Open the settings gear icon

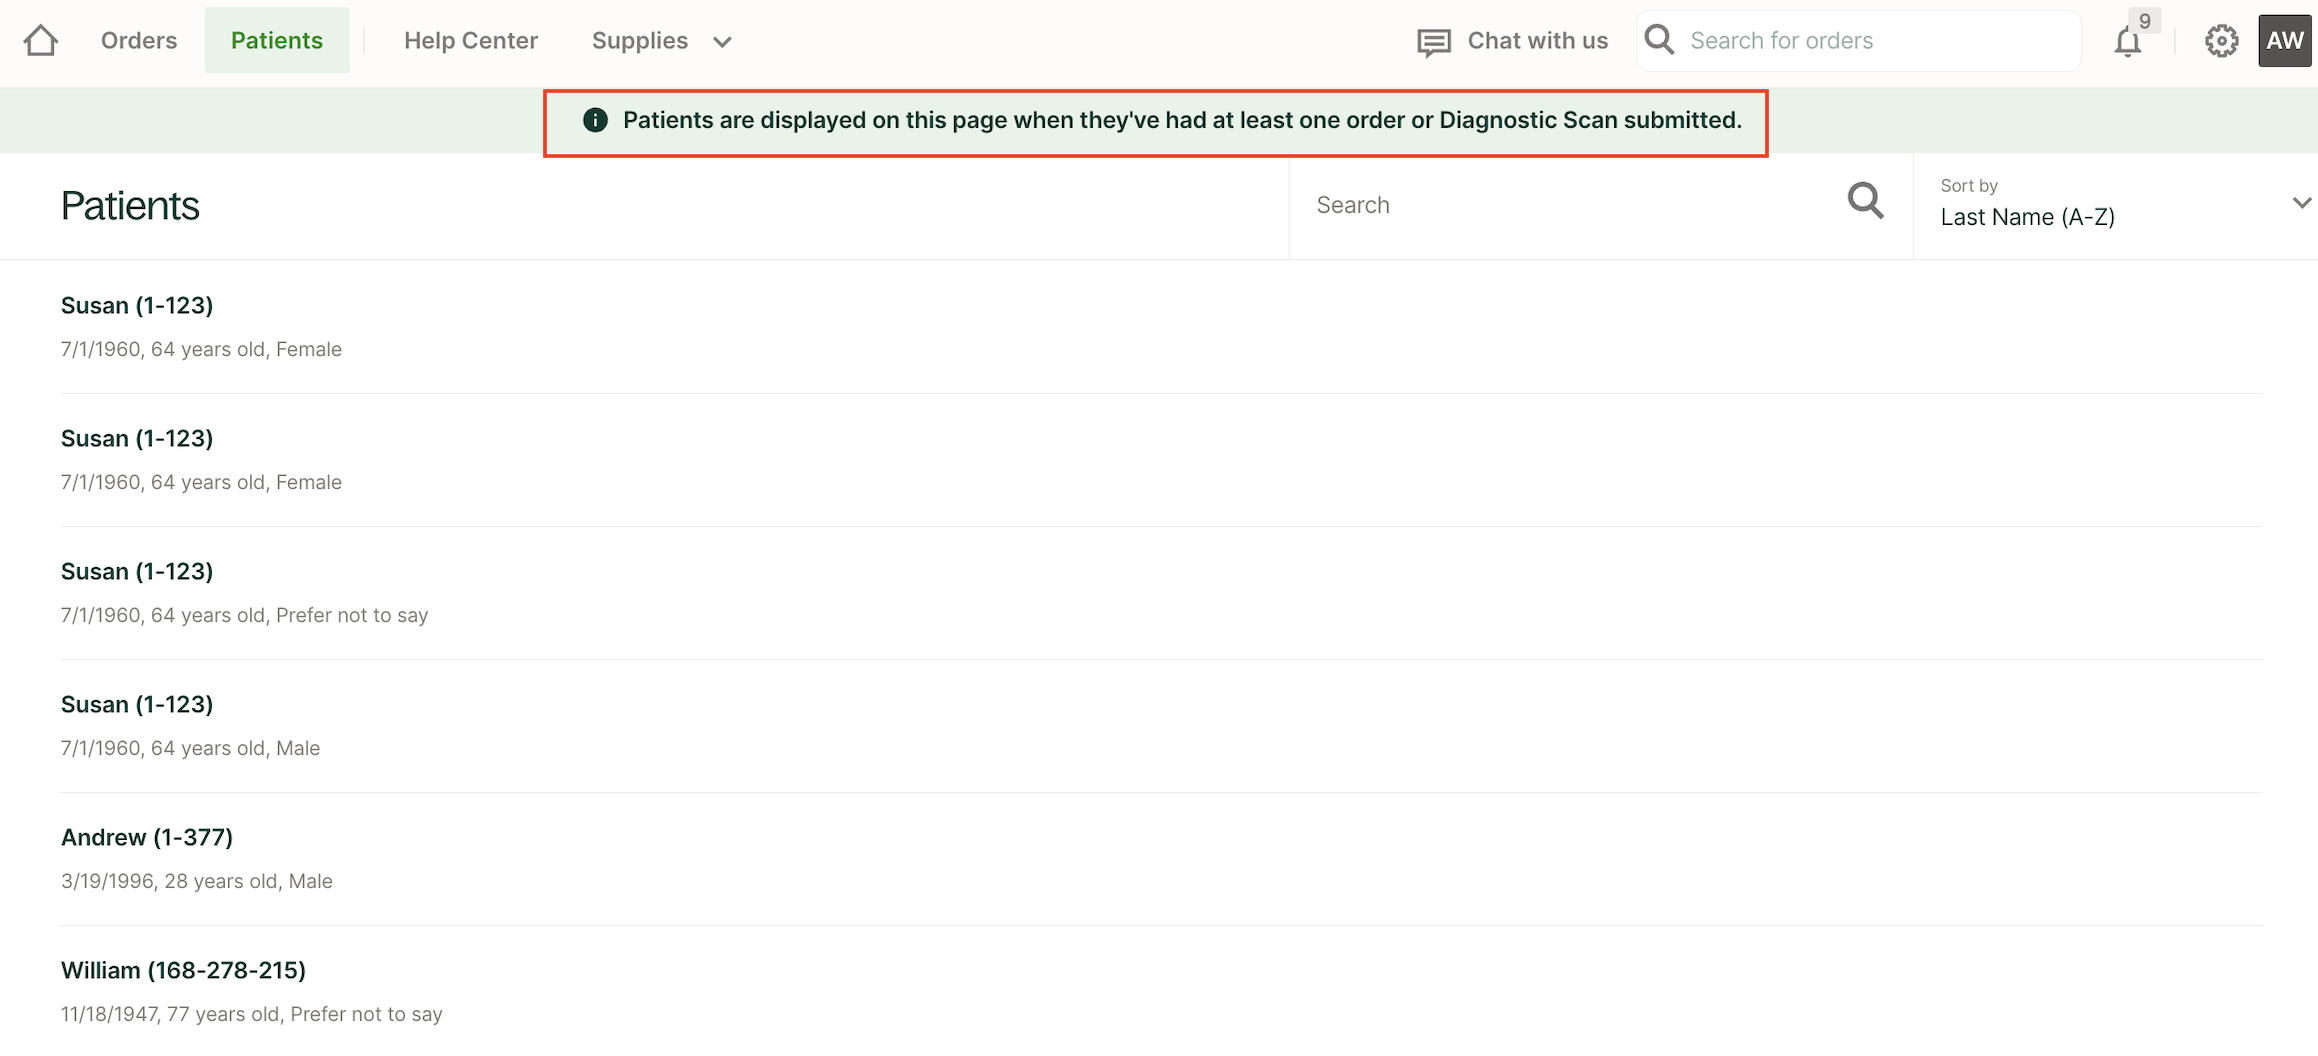click(2221, 40)
